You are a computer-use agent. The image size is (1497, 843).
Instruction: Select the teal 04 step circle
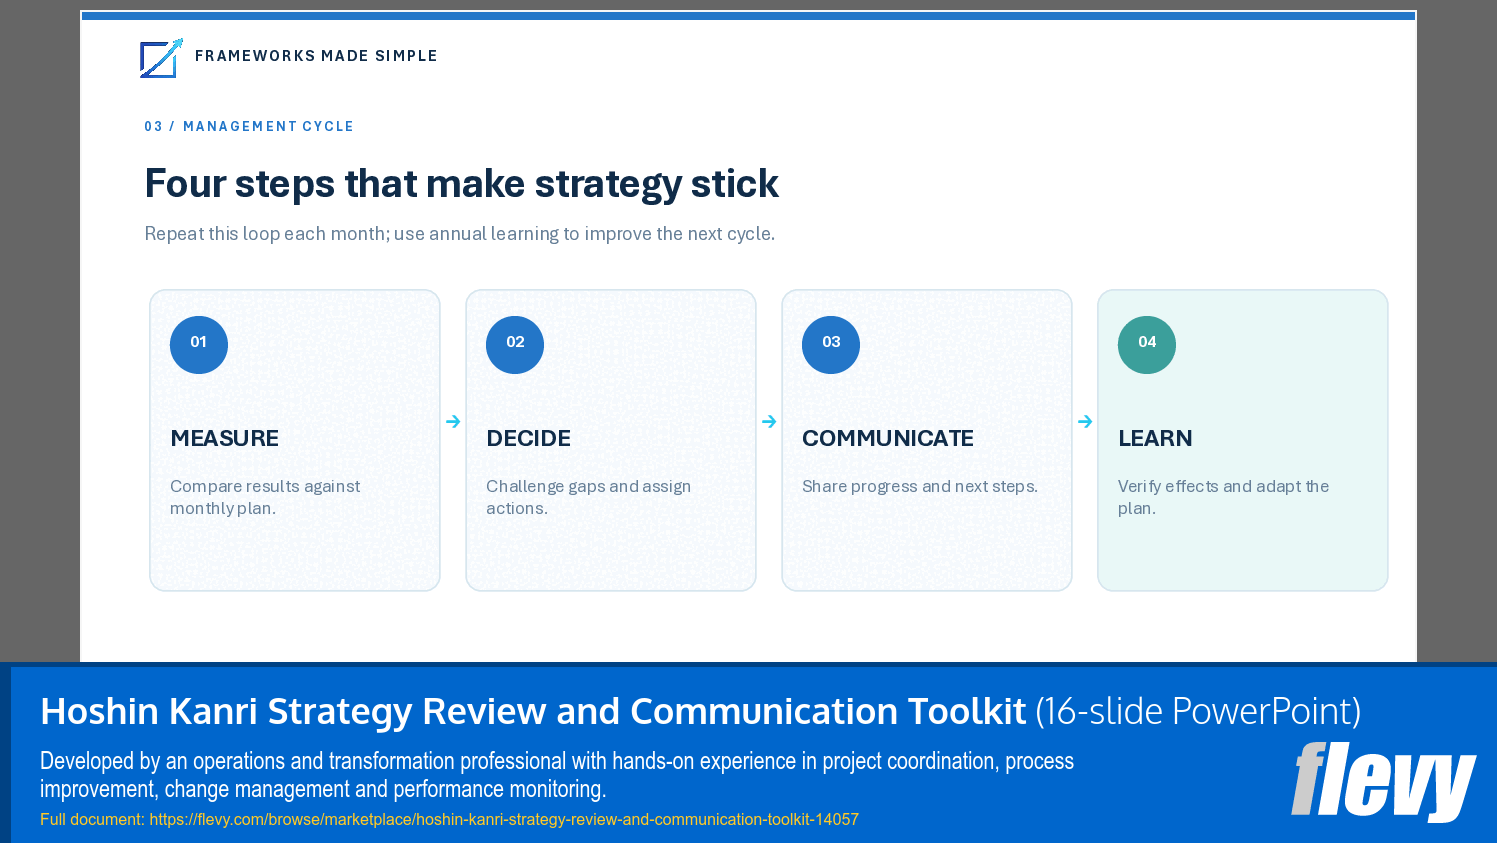(x=1147, y=345)
